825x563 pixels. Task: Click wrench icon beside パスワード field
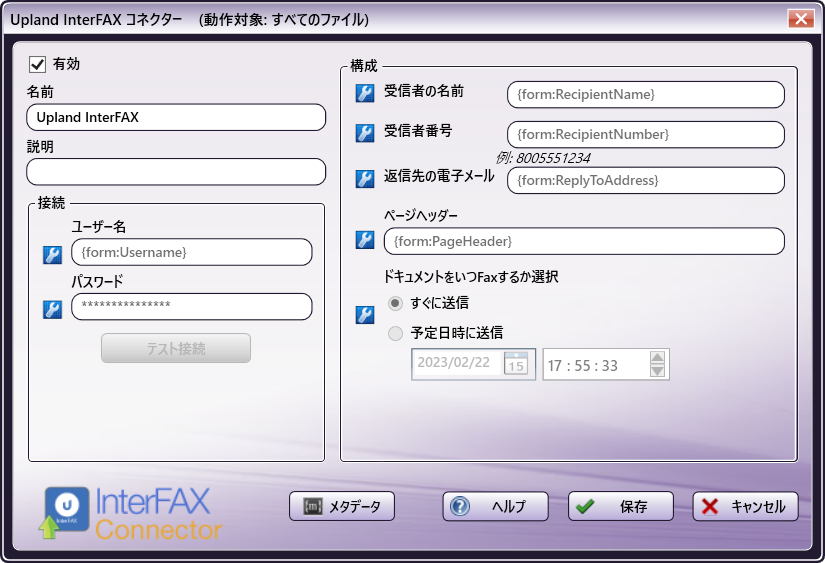coord(52,309)
